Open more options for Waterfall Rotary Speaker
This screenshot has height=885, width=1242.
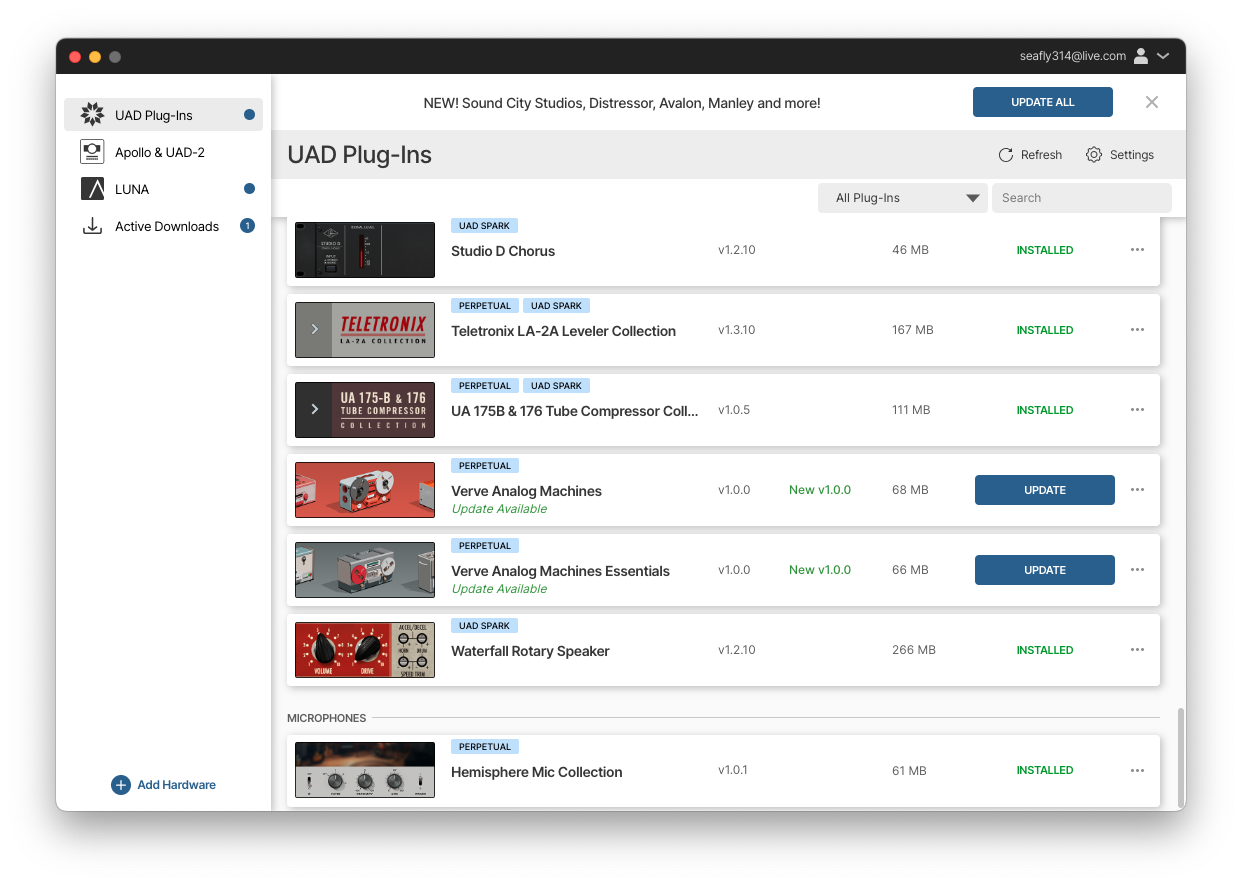[1137, 650]
